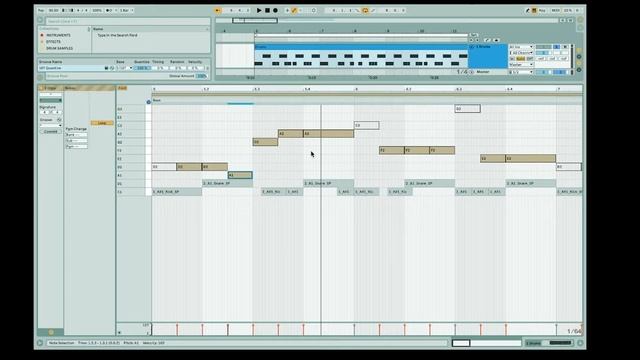Image resolution: width=640 pixels, height=360 pixels.
Task: Click the Set locator button
Action: click(473, 35)
